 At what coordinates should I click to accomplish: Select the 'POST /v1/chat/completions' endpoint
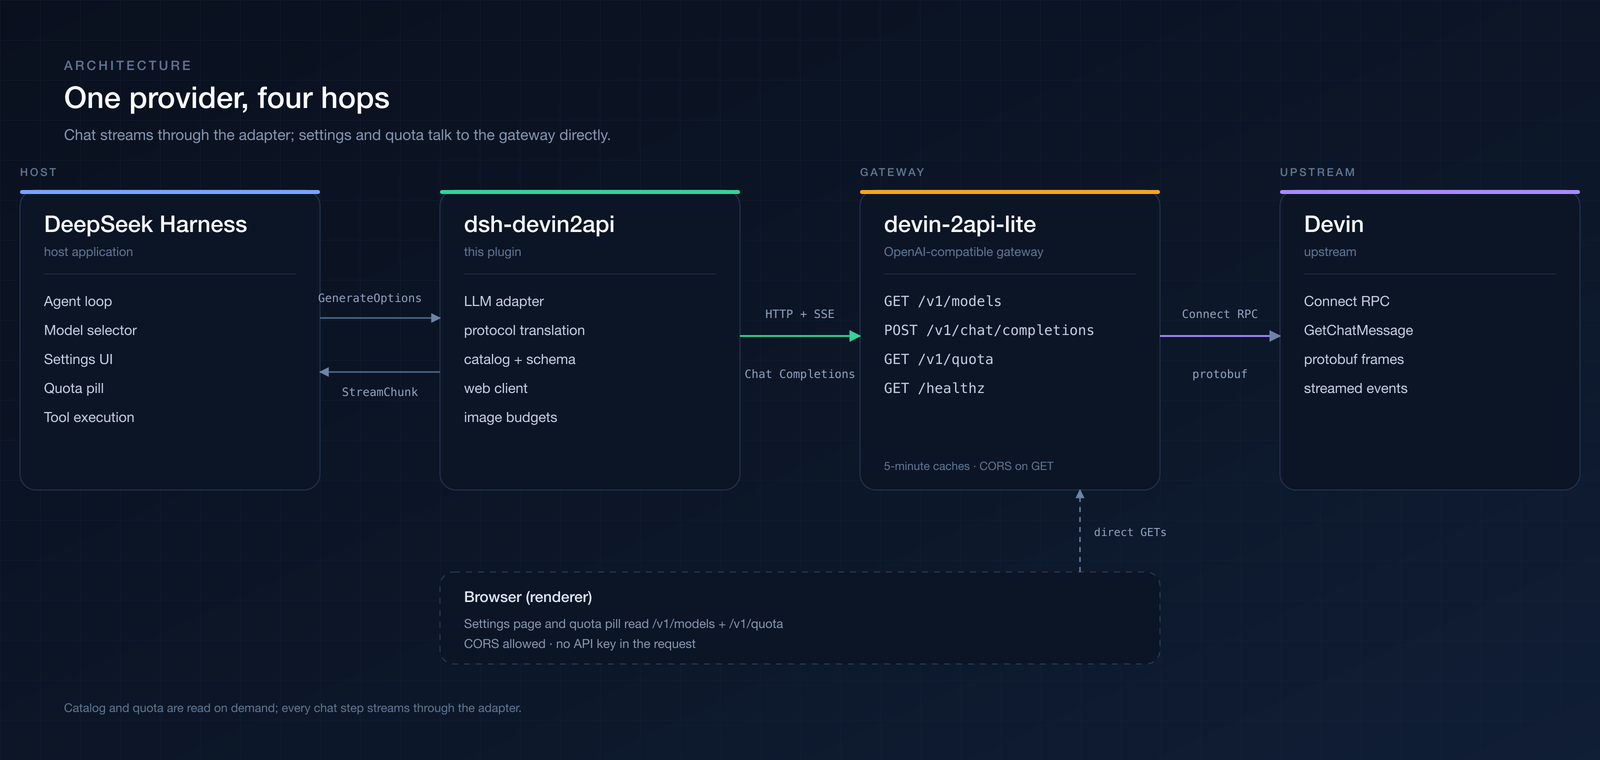989,330
